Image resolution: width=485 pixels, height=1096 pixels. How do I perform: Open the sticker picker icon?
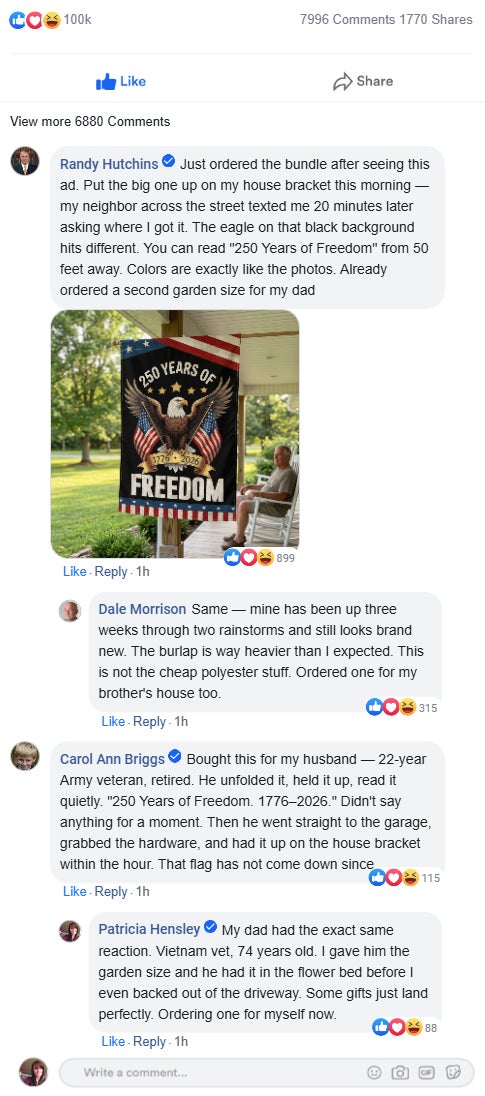tap(453, 1072)
